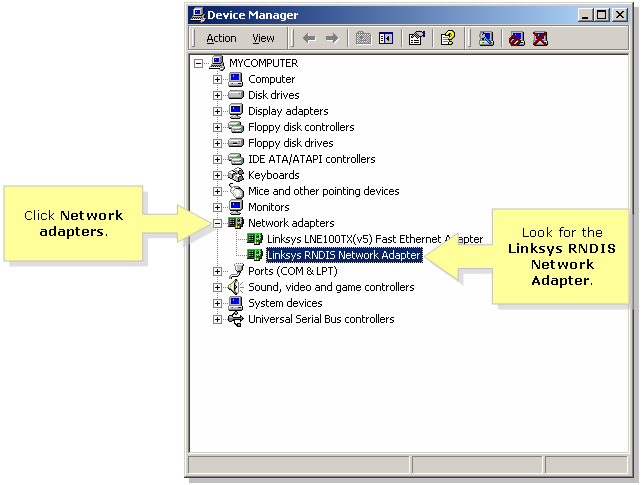The width and height of the screenshot is (643, 485).
Task: Click the Floppy disk drives icon
Action: point(236,143)
